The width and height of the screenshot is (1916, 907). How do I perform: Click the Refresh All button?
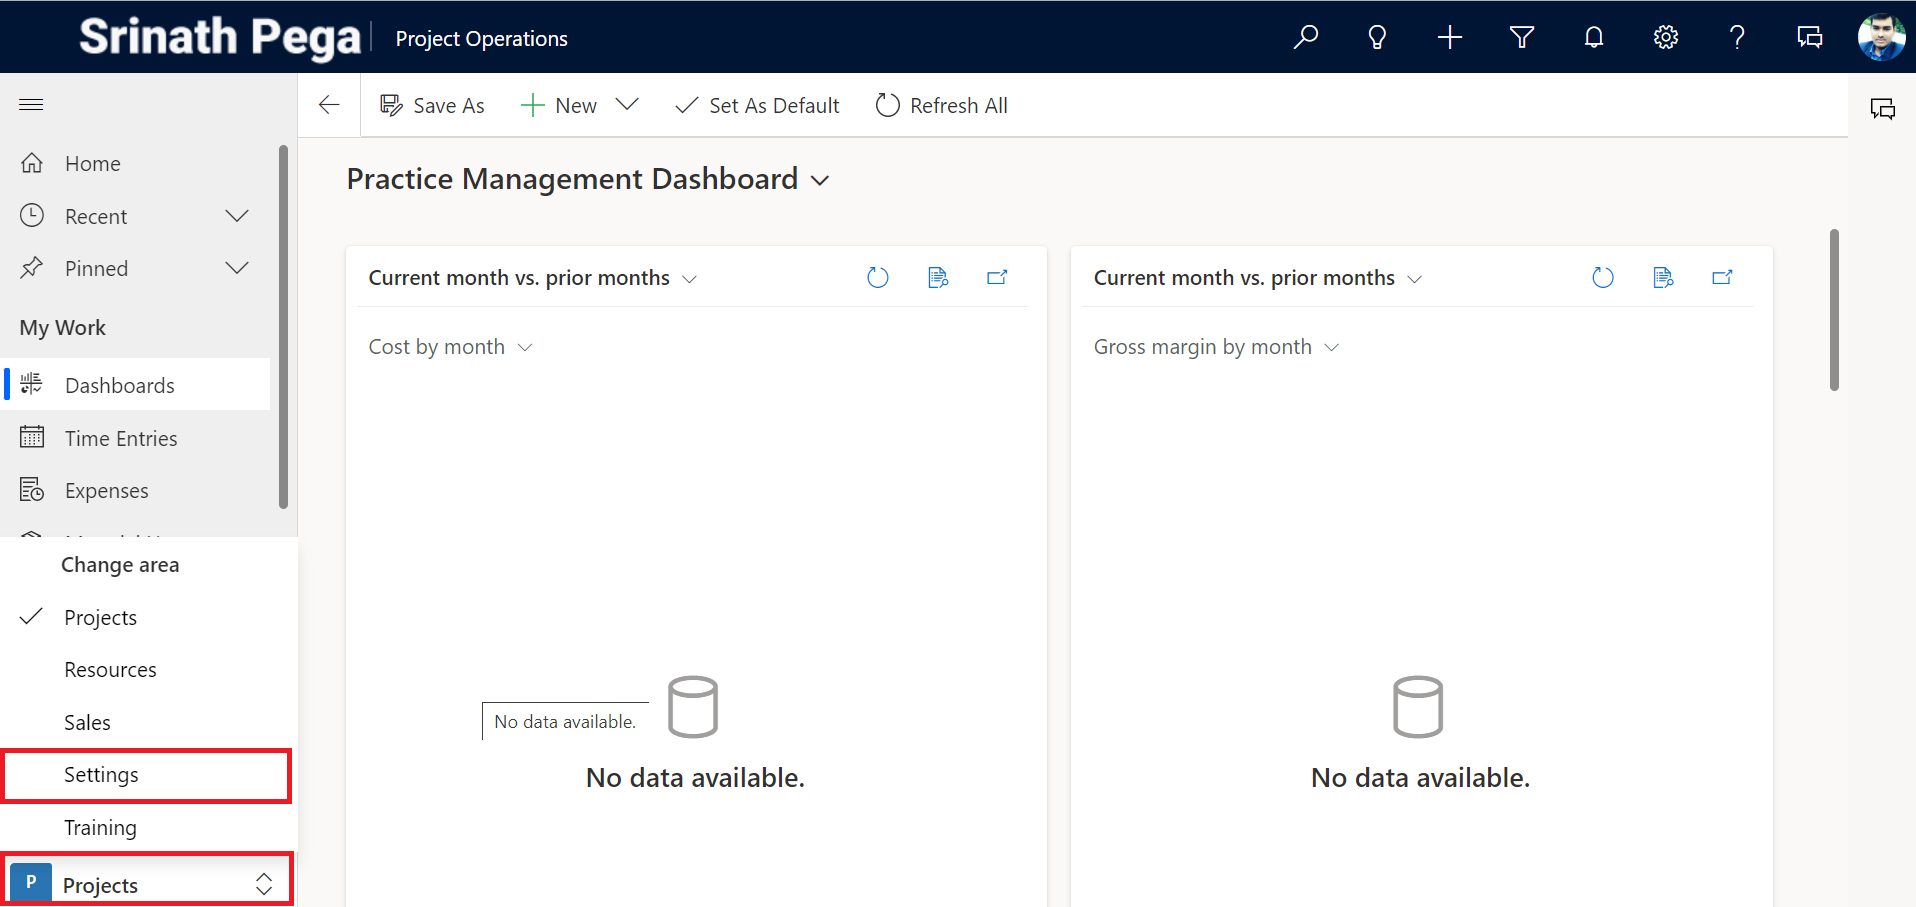941,106
